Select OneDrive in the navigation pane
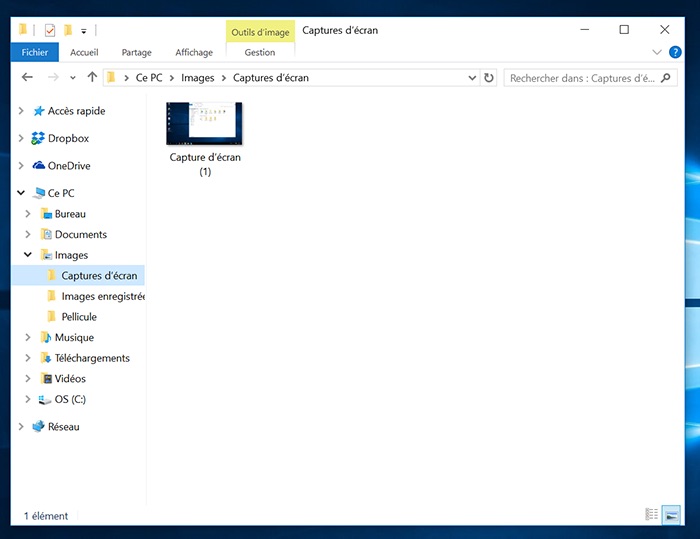The image size is (700, 539). coord(68,166)
